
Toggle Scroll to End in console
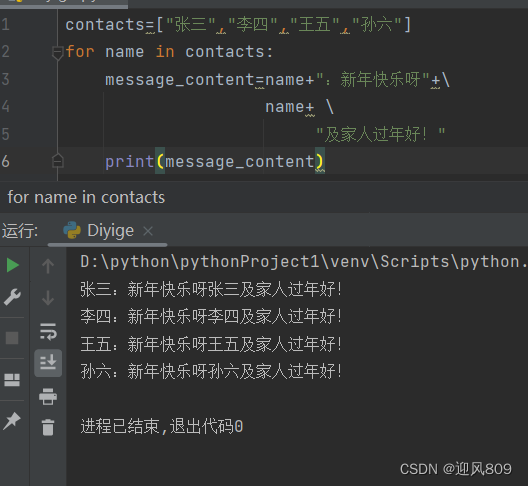[x=48, y=363]
